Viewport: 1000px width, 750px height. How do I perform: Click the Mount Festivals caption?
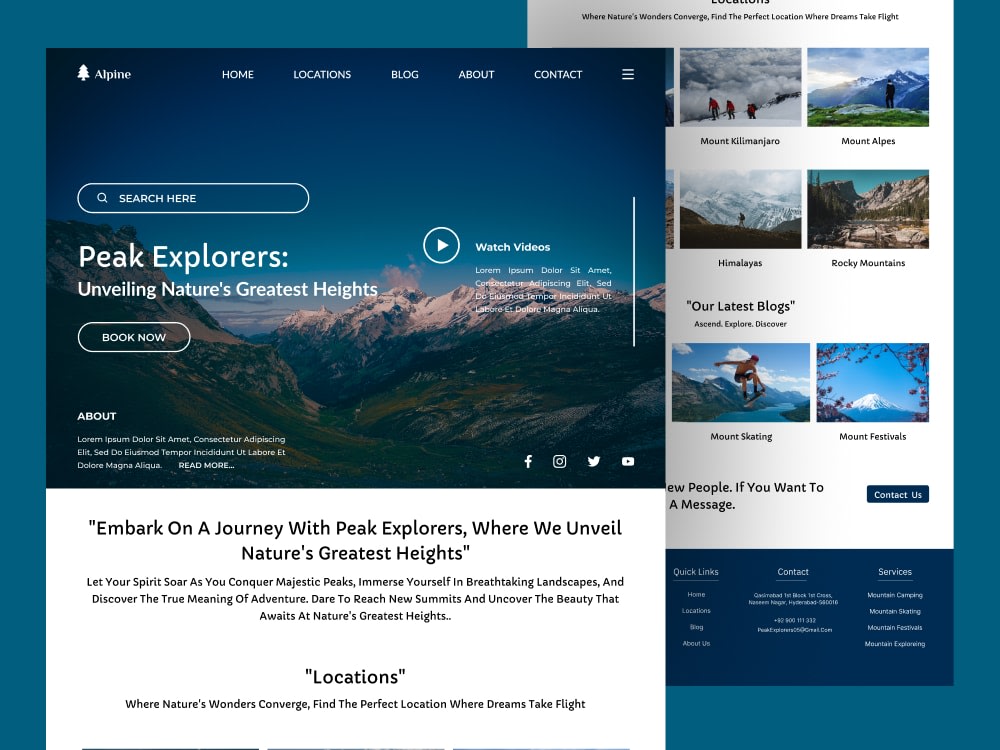tap(872, 437)
